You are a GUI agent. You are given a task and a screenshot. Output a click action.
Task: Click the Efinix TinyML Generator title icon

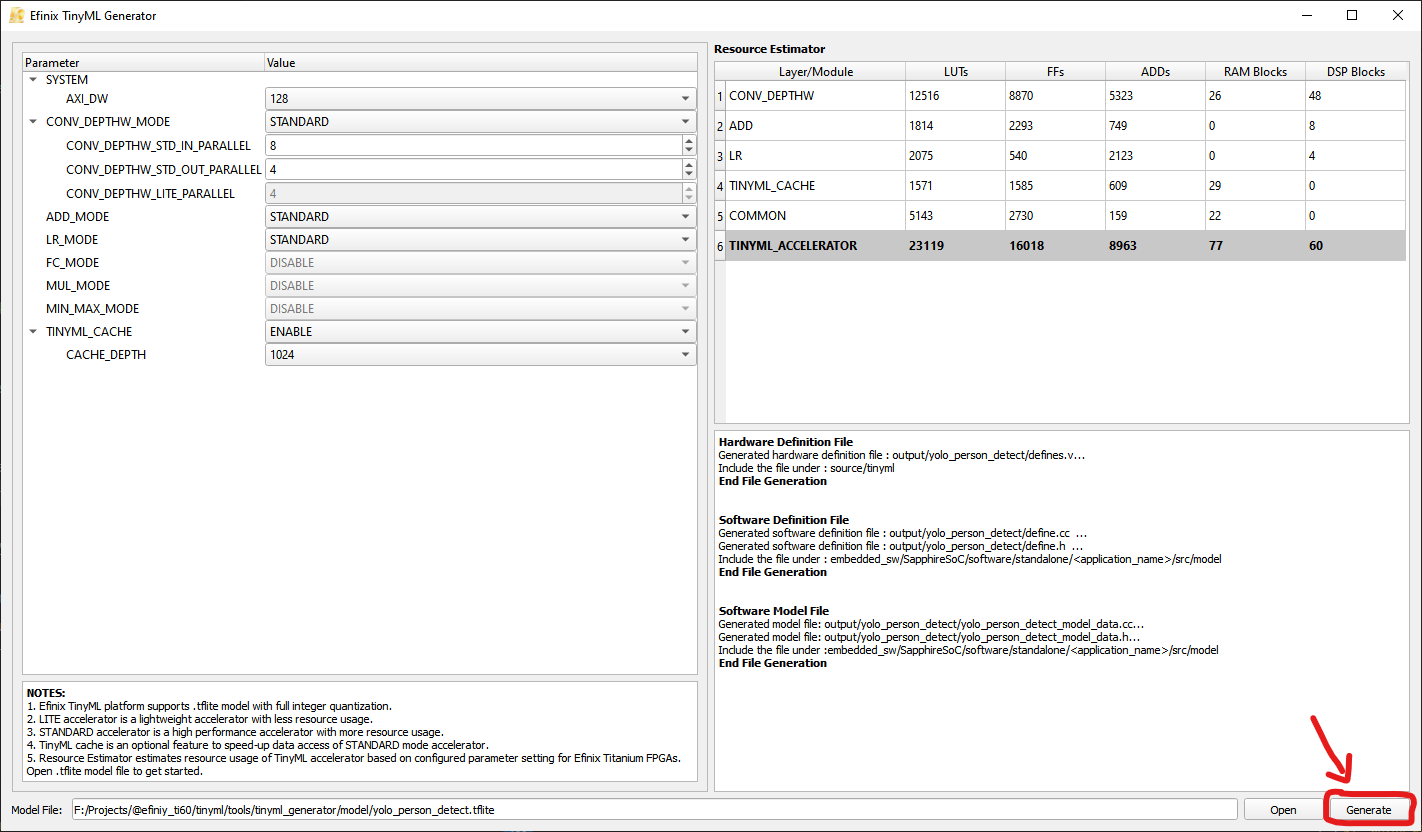(17, 16)
